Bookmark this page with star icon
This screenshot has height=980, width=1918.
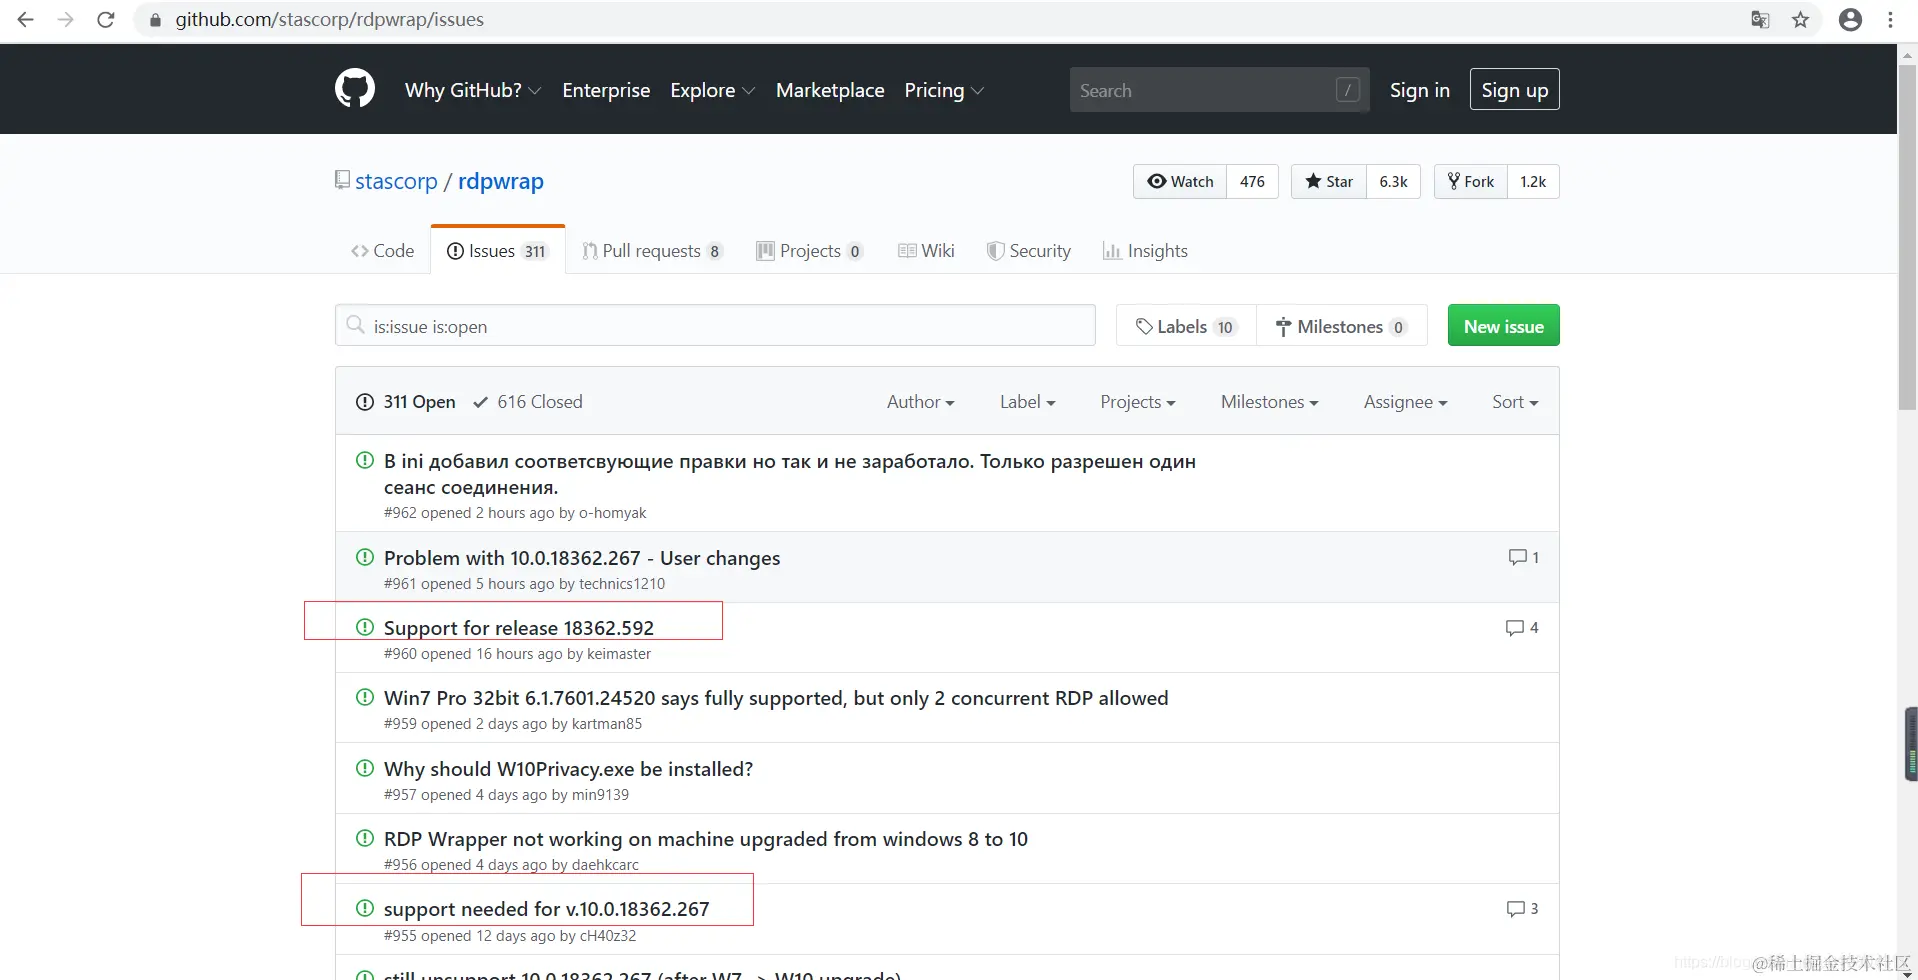coord(1801,19)
